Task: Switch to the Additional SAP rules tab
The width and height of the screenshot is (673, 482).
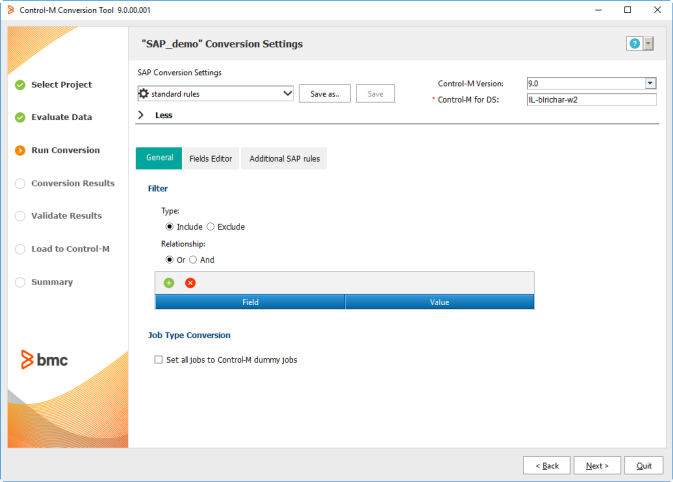Action: (284, 158)
